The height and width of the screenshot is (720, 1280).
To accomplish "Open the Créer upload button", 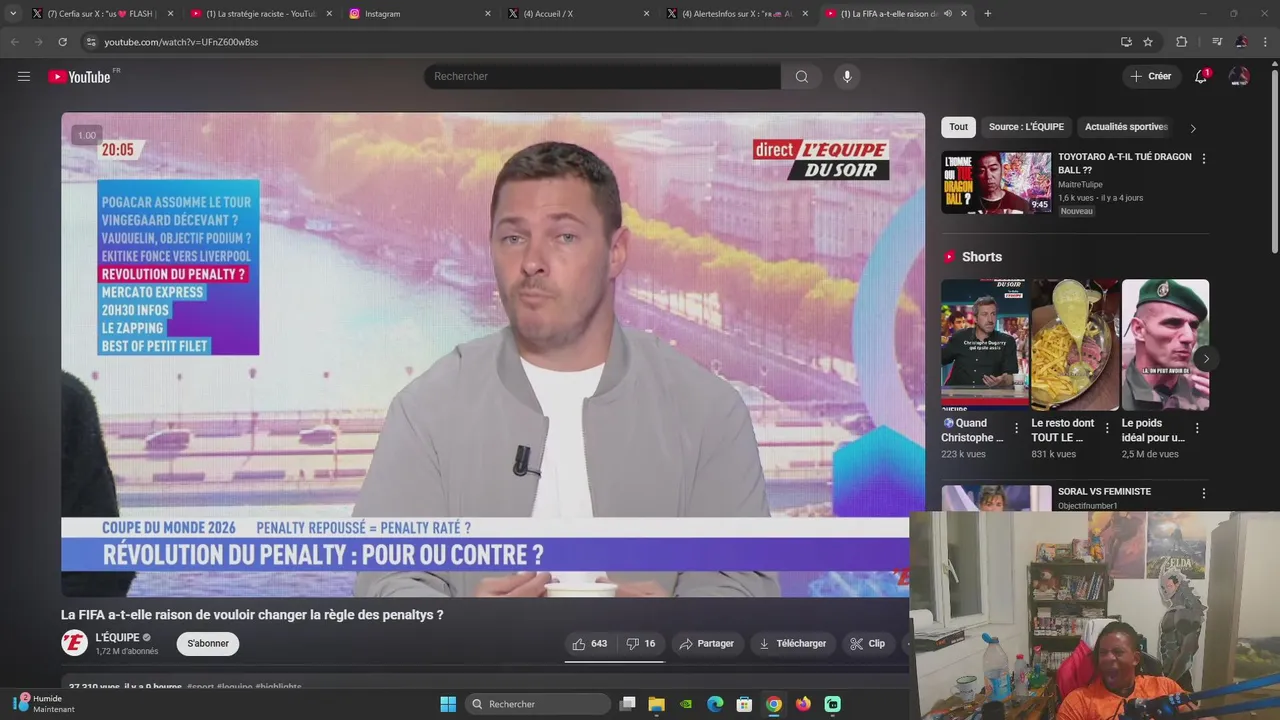I will pyautogui.click(x=1150, y=76).
